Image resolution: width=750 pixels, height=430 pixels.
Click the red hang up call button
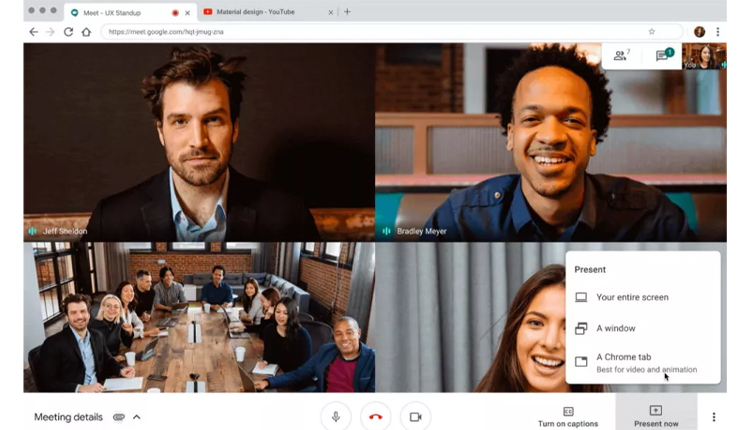(375, 416)
